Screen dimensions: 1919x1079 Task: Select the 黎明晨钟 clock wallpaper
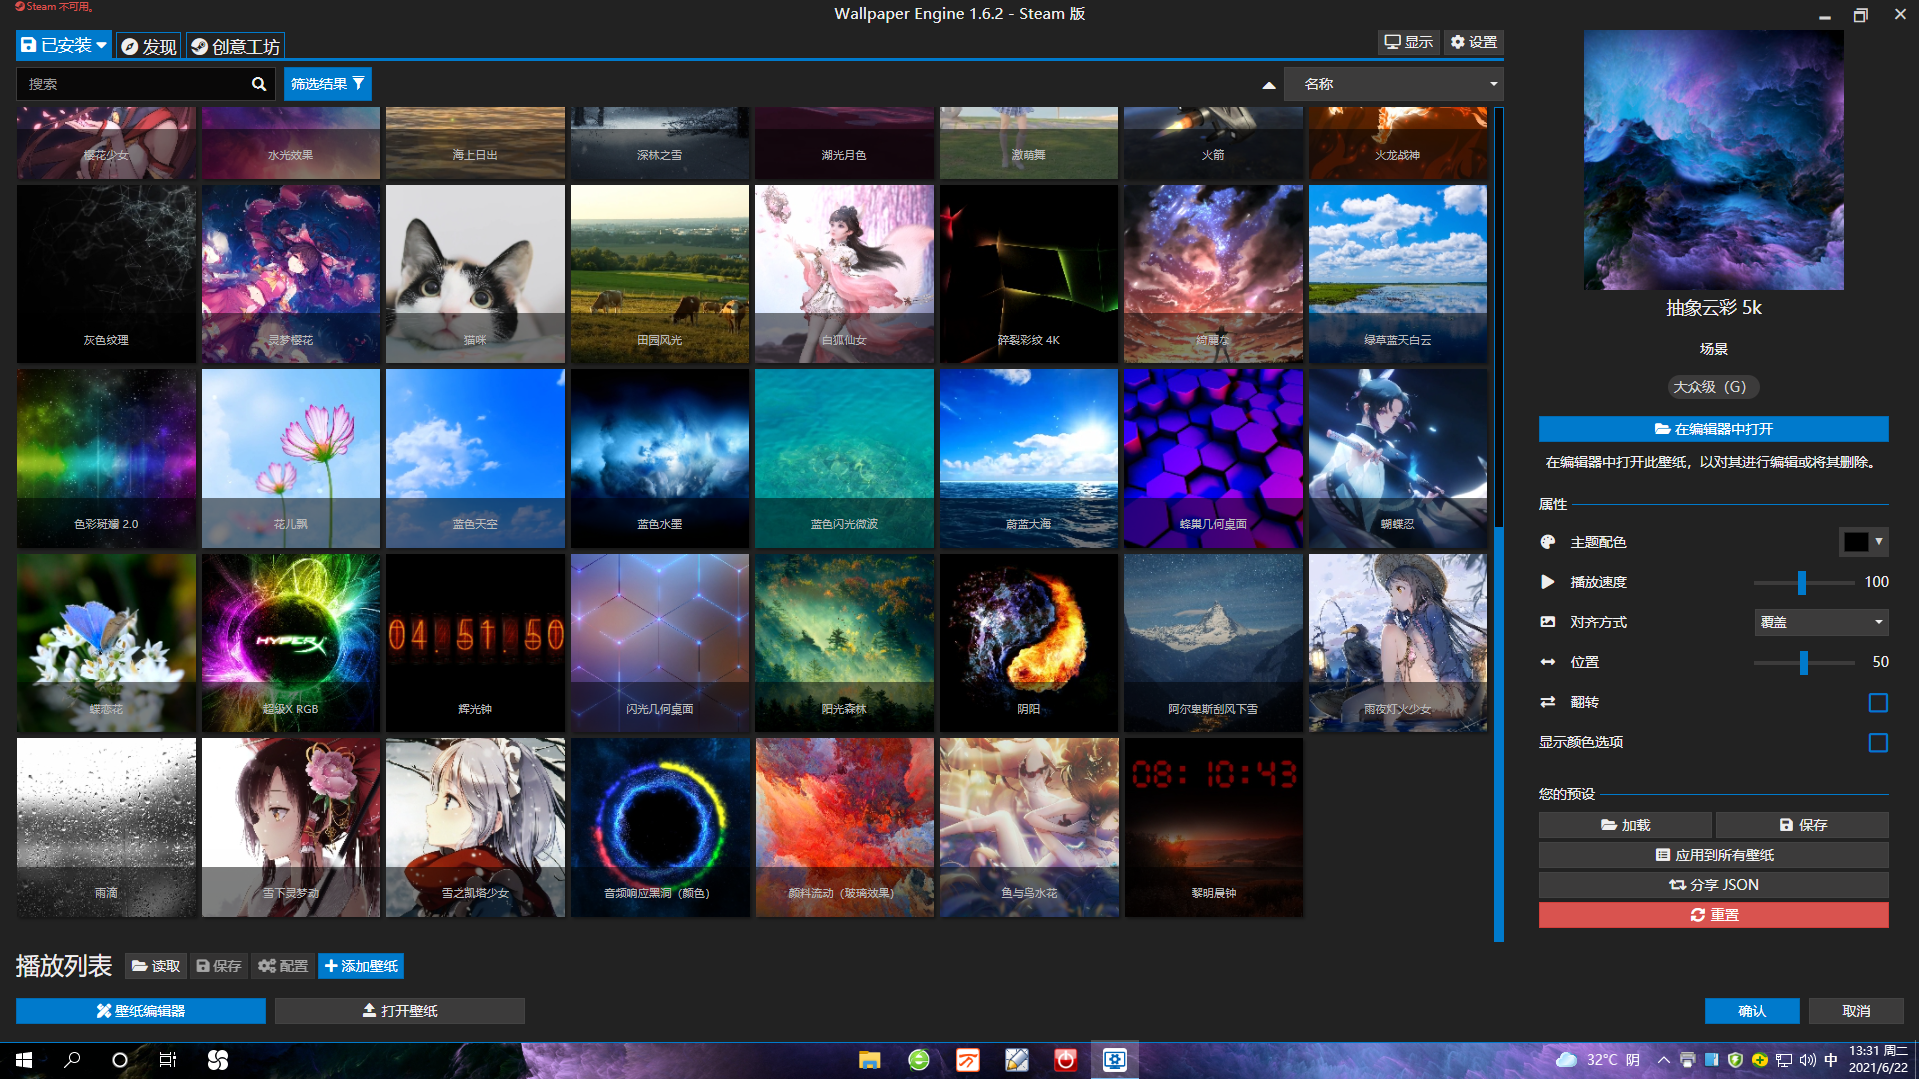[1213, 828]
